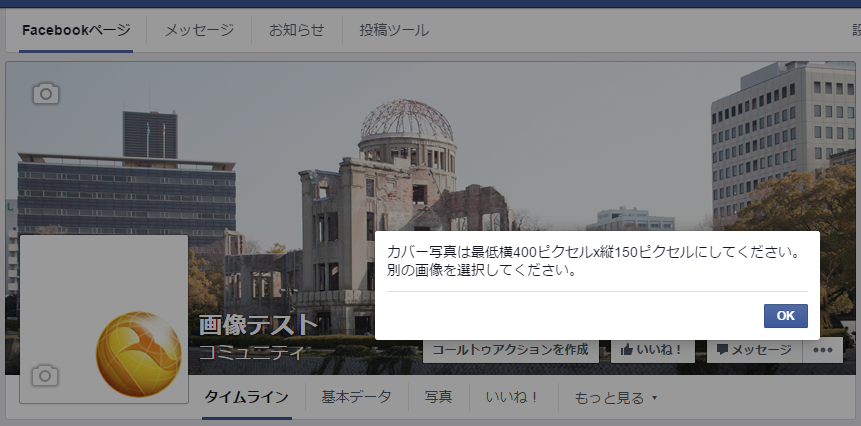Screen dimensions: 861x426
Task: Expand the もっと見る dropdown
Action: (x=615, y=397)
